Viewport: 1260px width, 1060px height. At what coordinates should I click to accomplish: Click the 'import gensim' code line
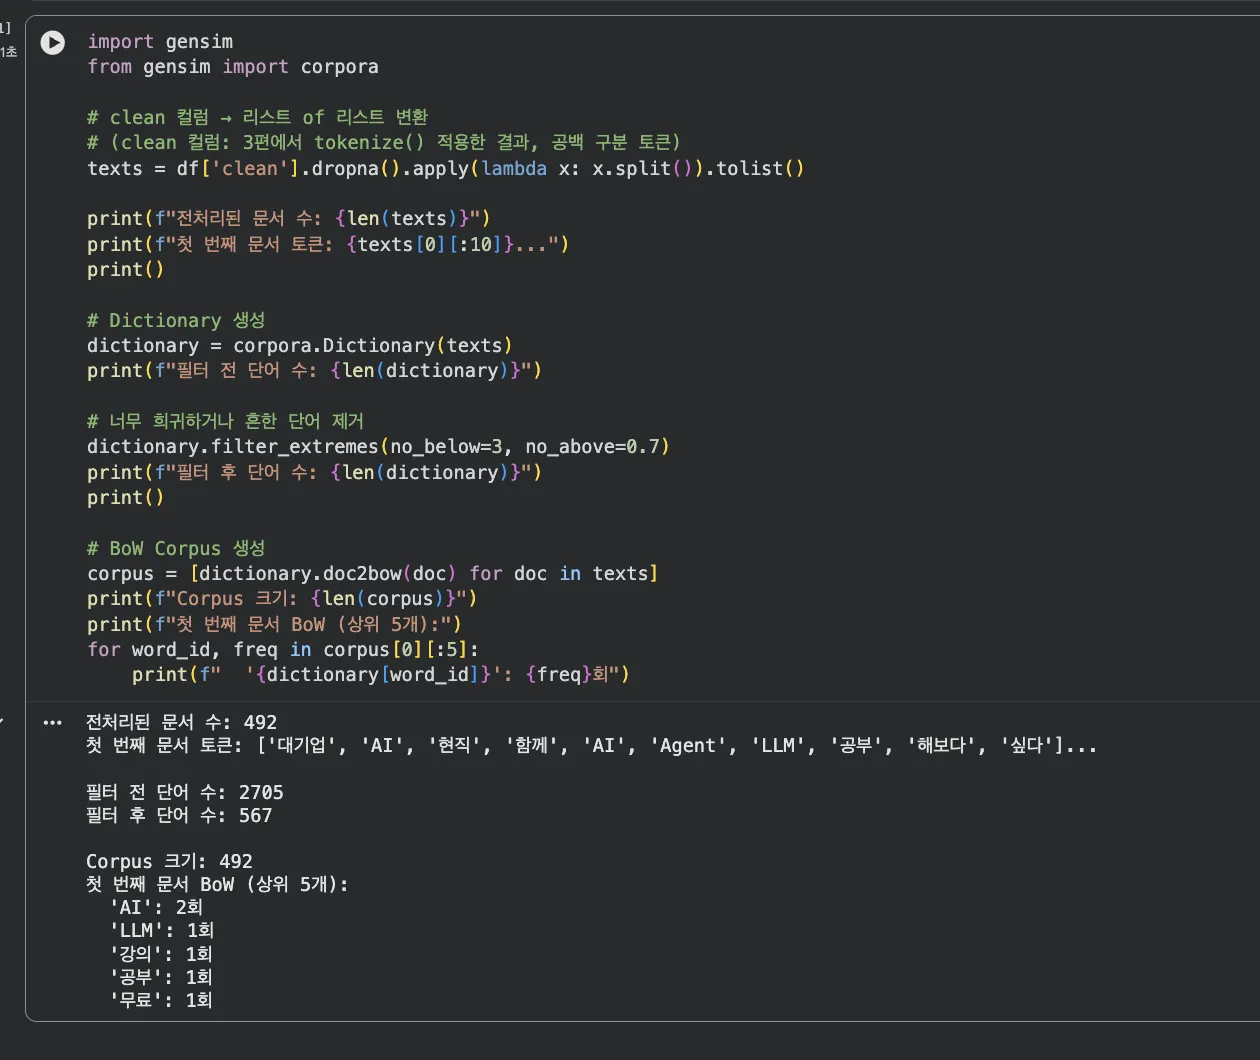[x=160, y=42]
